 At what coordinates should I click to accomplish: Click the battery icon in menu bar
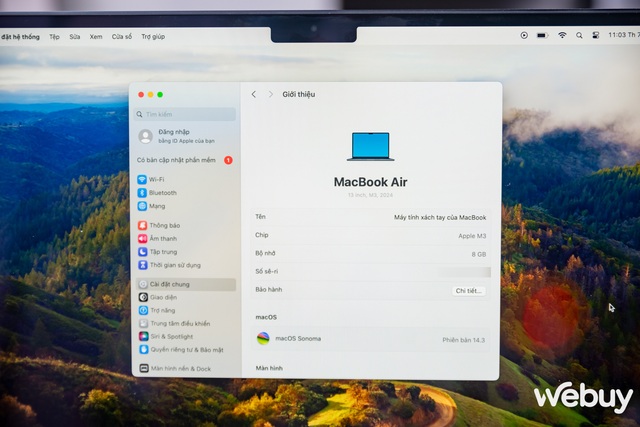coord(542,36)
